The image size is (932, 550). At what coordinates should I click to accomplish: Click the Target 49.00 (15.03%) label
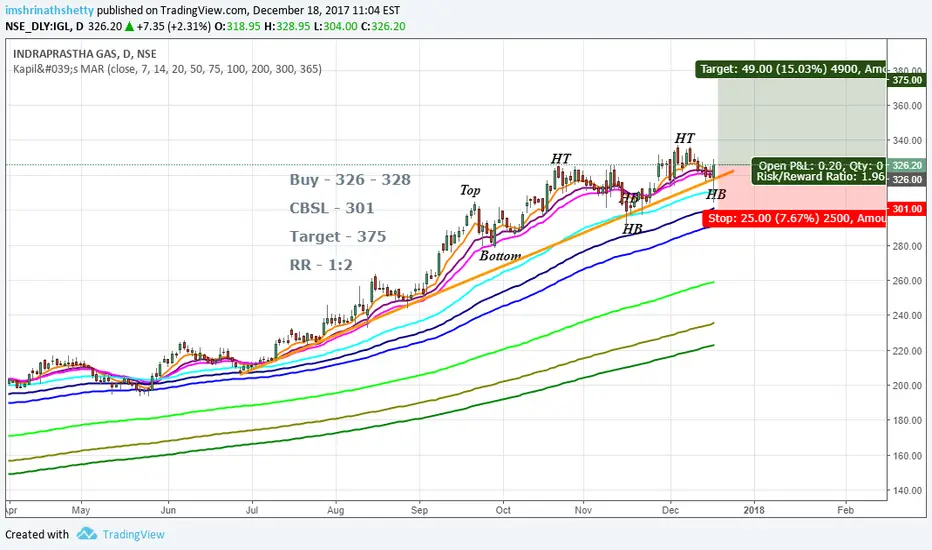[791, 69]
